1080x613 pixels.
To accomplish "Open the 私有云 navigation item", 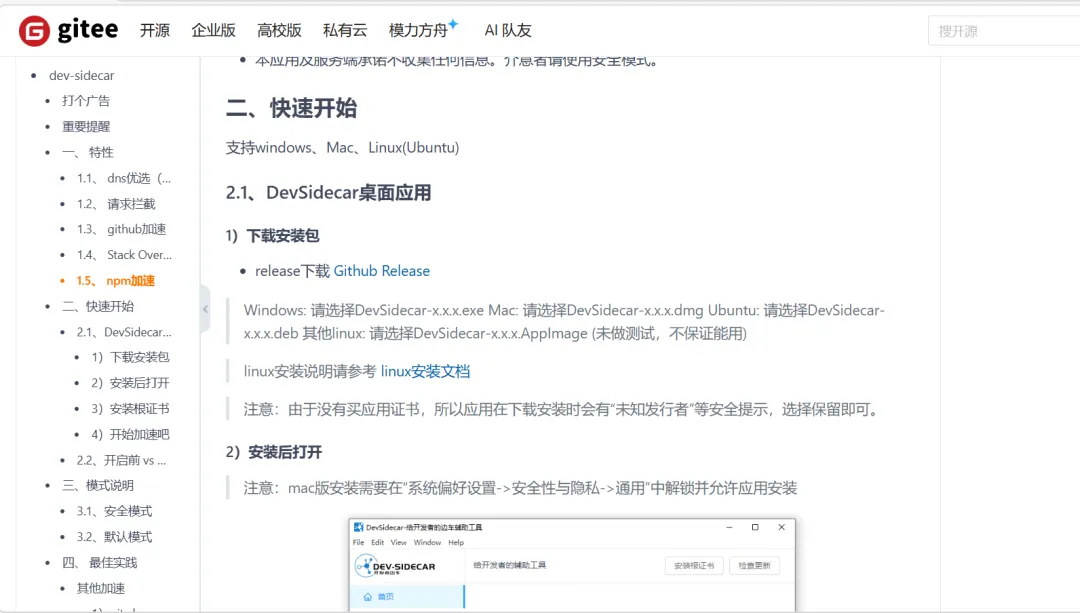I will [x=345, y=30].
